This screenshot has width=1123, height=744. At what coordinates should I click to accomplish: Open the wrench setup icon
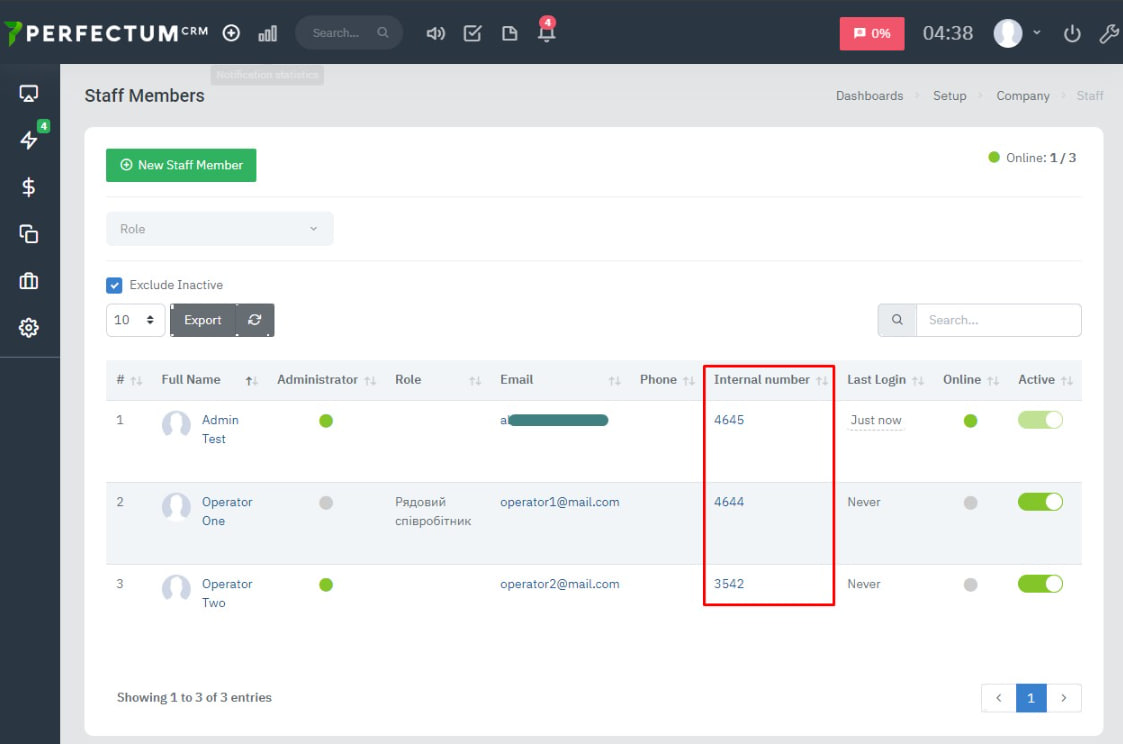click(x=1108, y=33)
